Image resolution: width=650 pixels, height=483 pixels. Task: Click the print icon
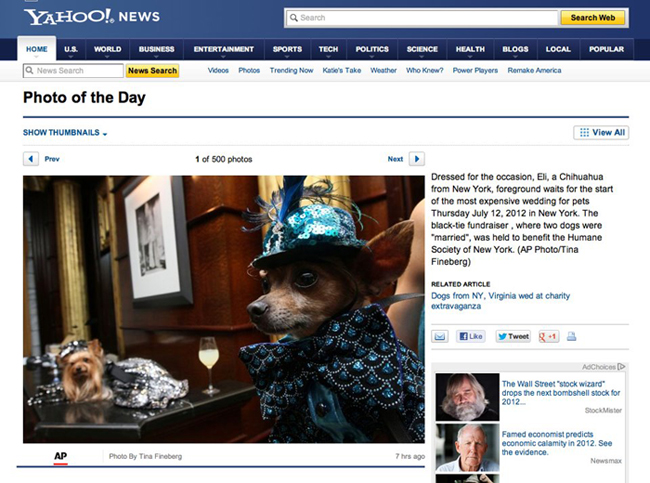572,336
